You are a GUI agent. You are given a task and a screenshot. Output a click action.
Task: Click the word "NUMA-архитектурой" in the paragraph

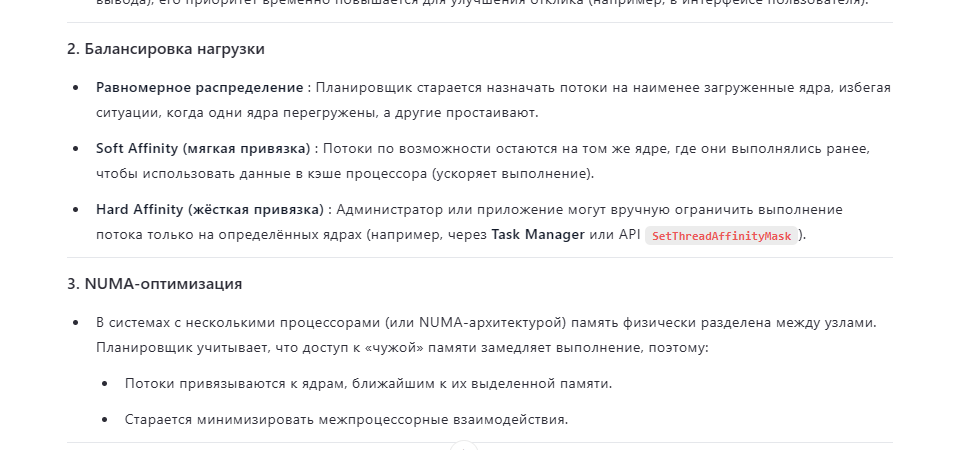[492, 323]
